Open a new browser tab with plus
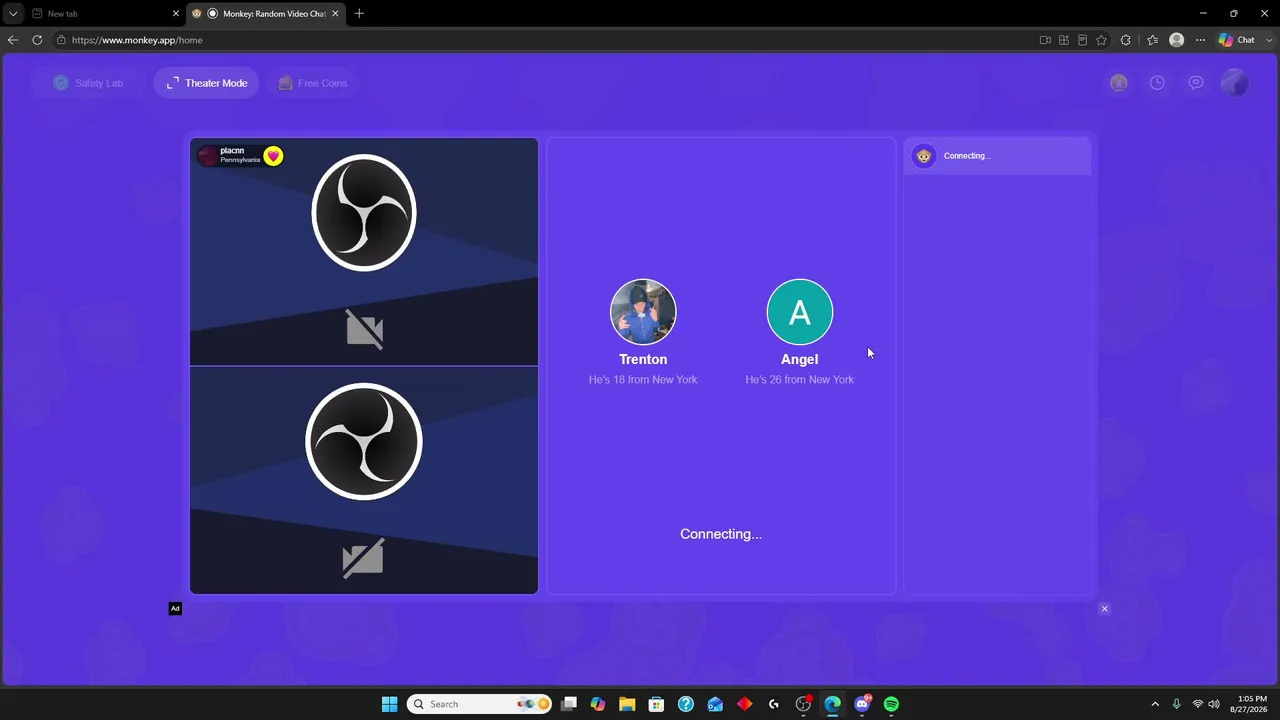1280x720 pixels. pyautogui.click(x=359, y=14)
